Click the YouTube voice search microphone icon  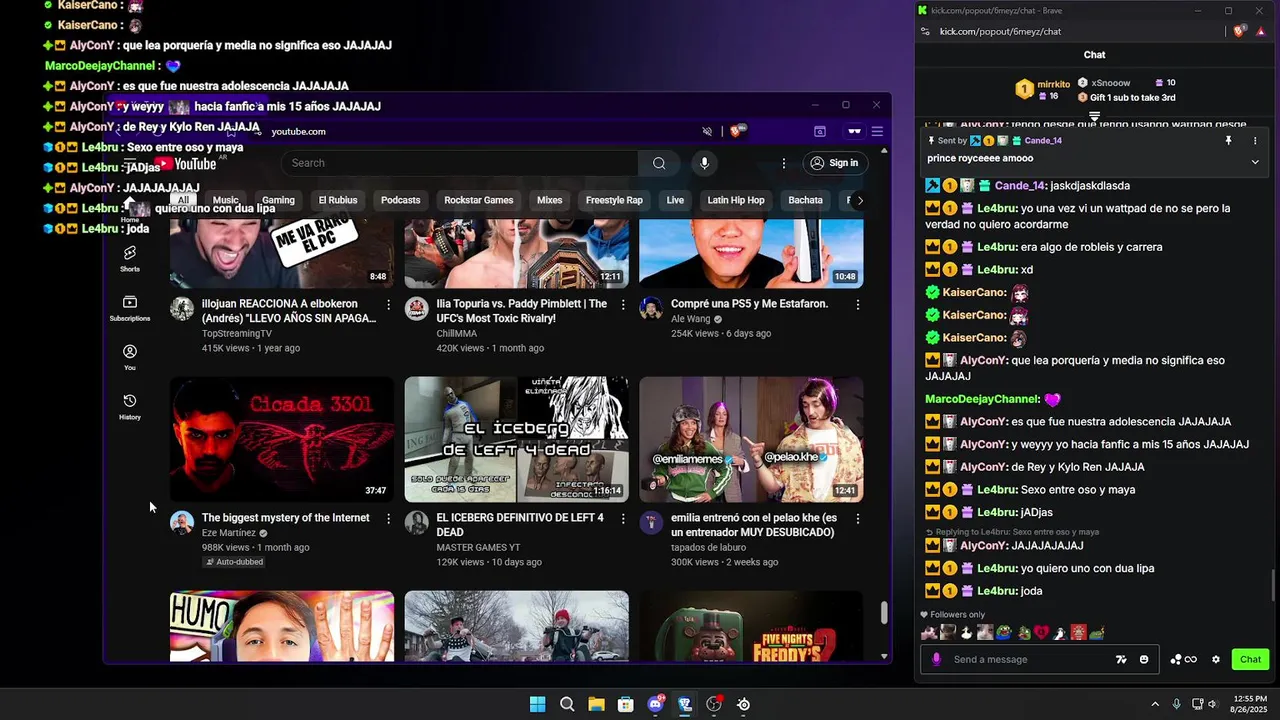(704, 163)
